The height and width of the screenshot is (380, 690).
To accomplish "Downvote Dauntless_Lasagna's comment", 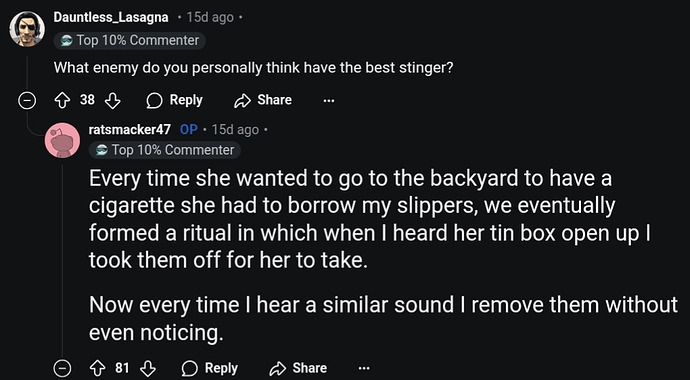I will point(113,101).
